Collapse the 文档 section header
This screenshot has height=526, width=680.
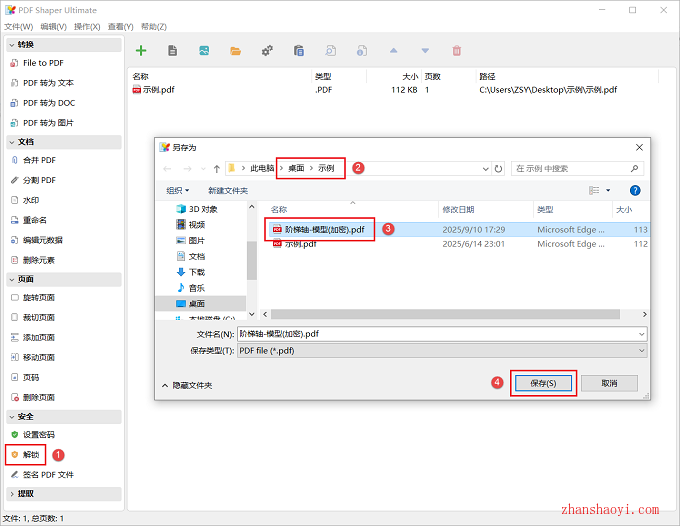pyautogui.click(x=64, y=142)
